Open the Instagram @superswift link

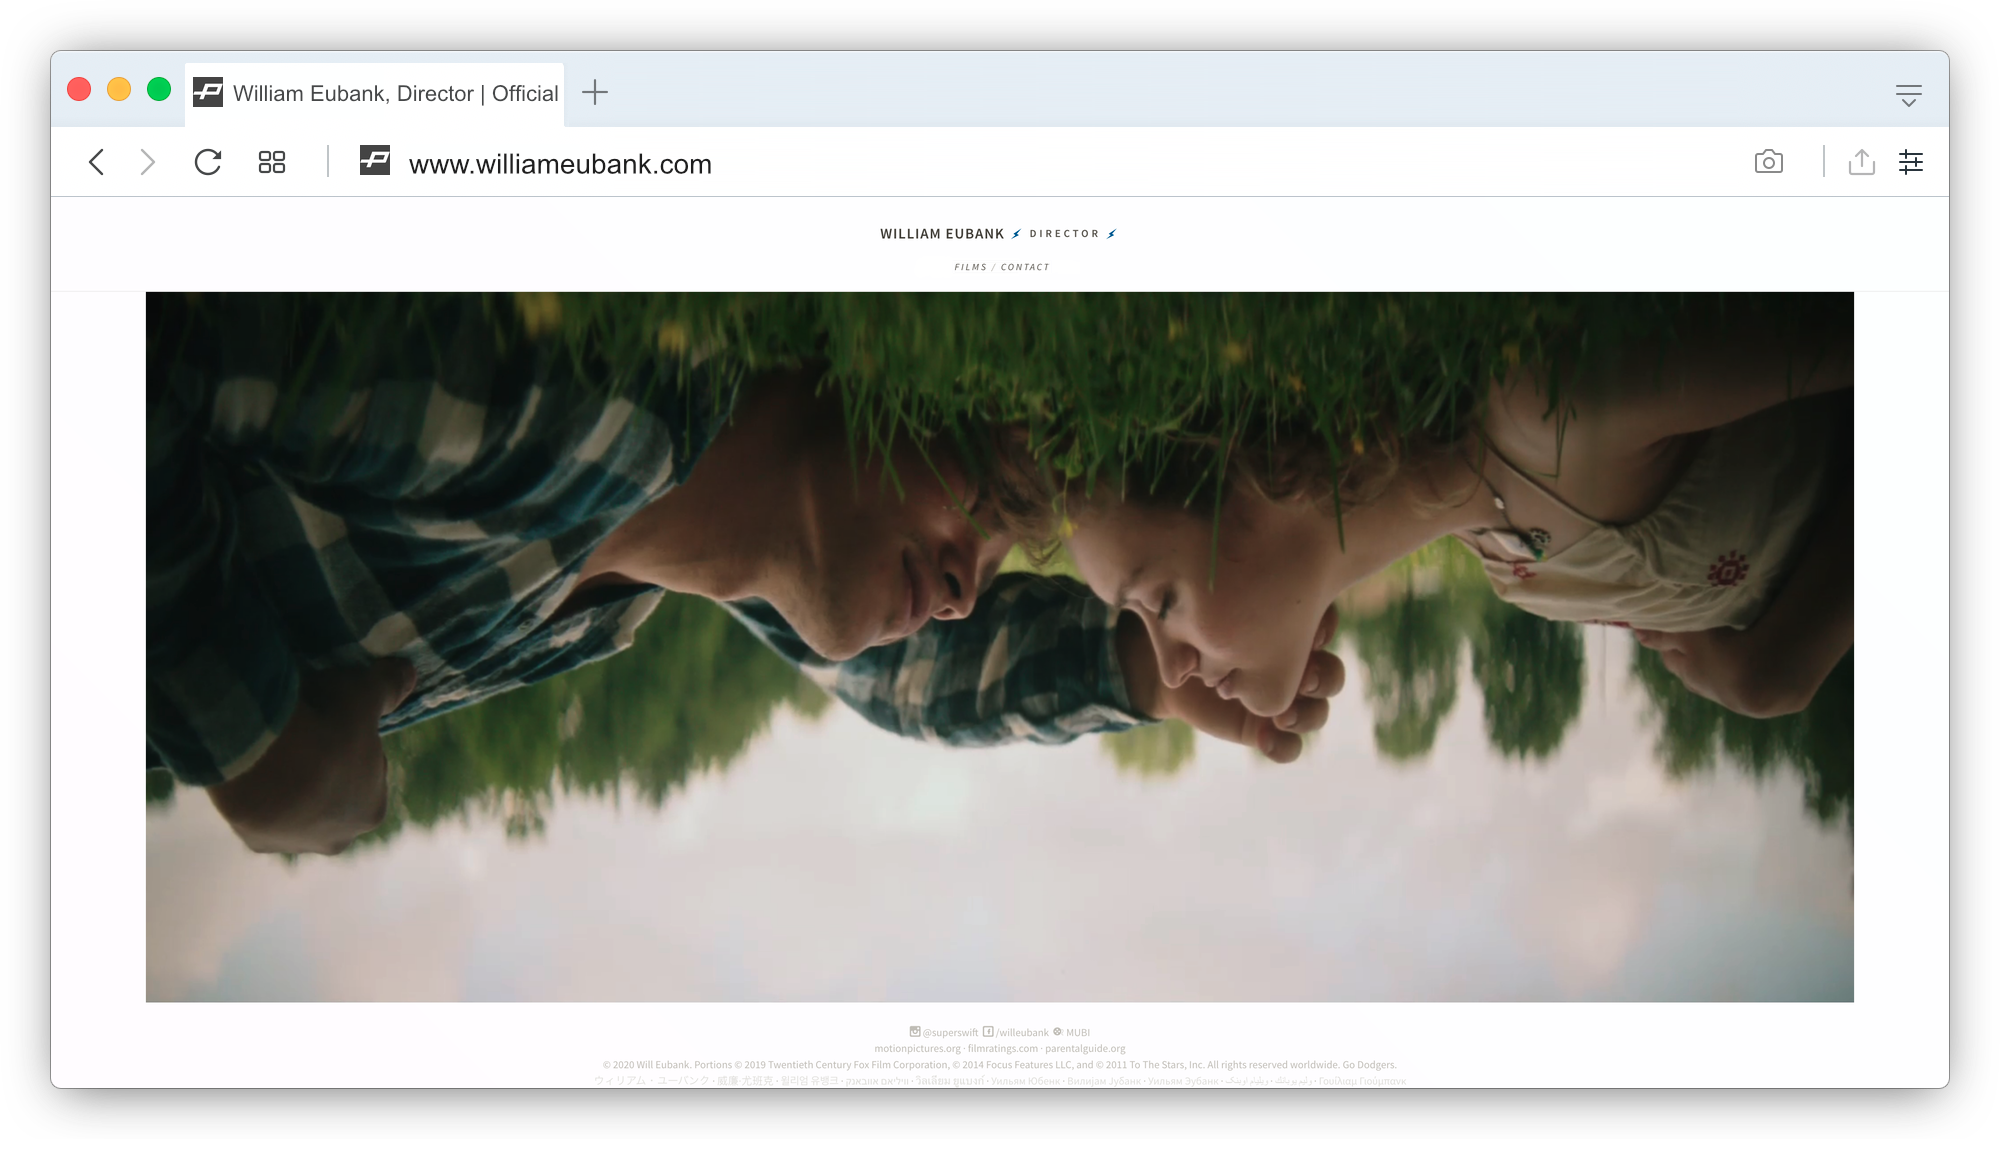950,1033
